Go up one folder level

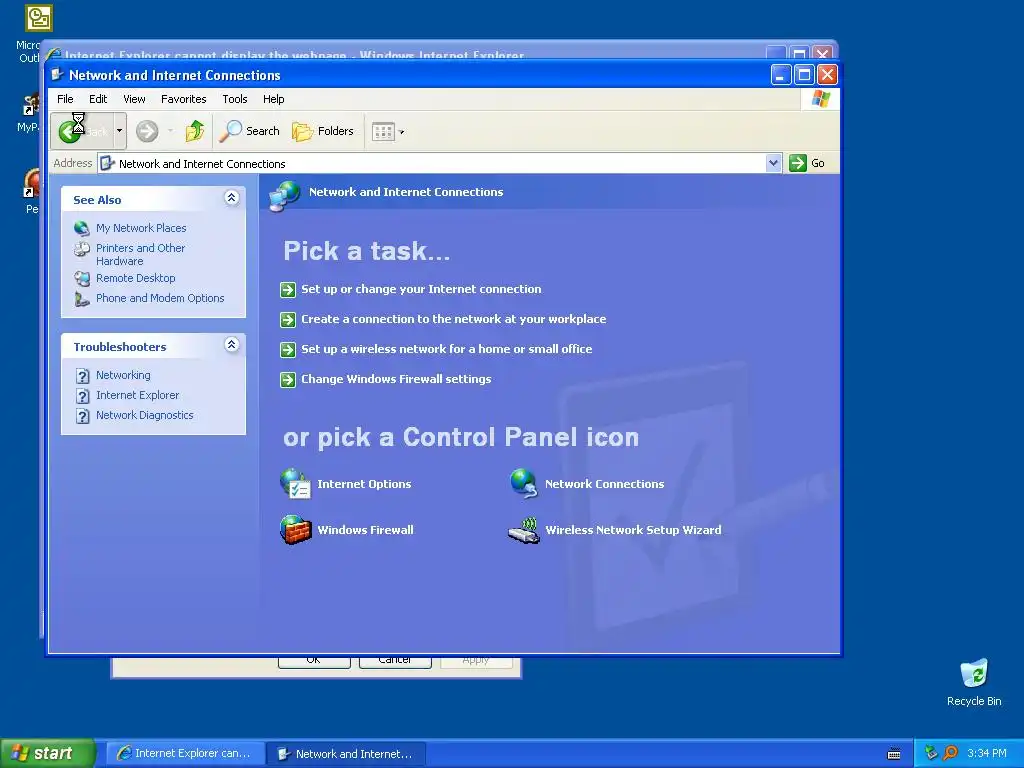click(195, 131)
